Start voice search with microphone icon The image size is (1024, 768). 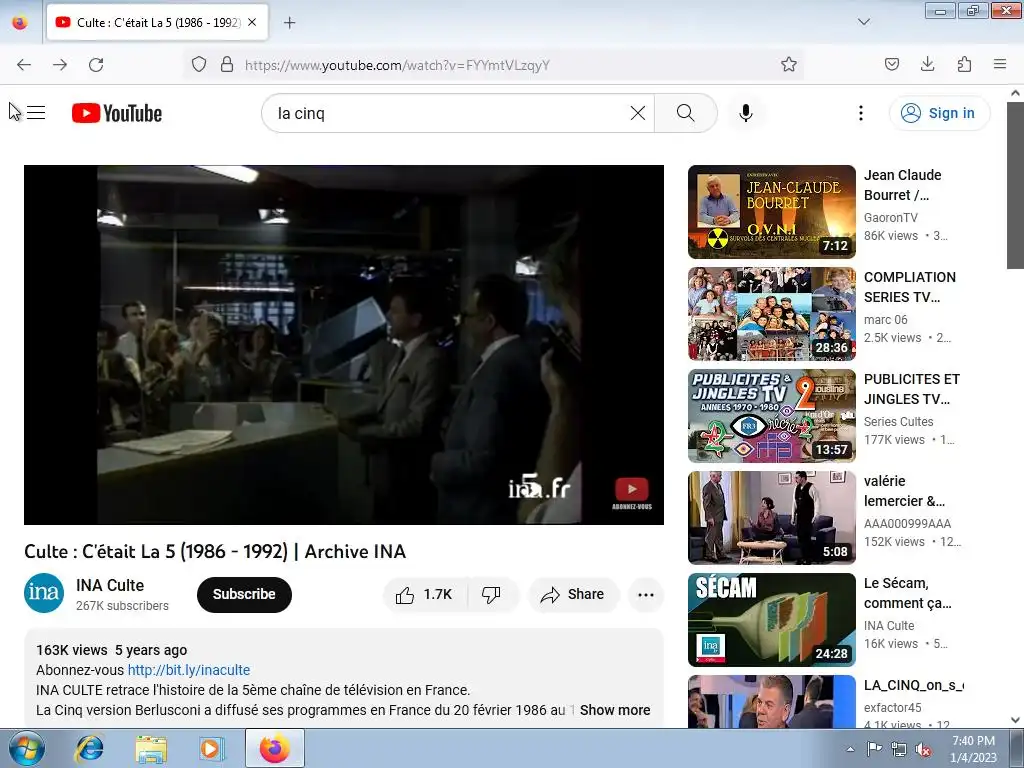(x=746, y=113)
